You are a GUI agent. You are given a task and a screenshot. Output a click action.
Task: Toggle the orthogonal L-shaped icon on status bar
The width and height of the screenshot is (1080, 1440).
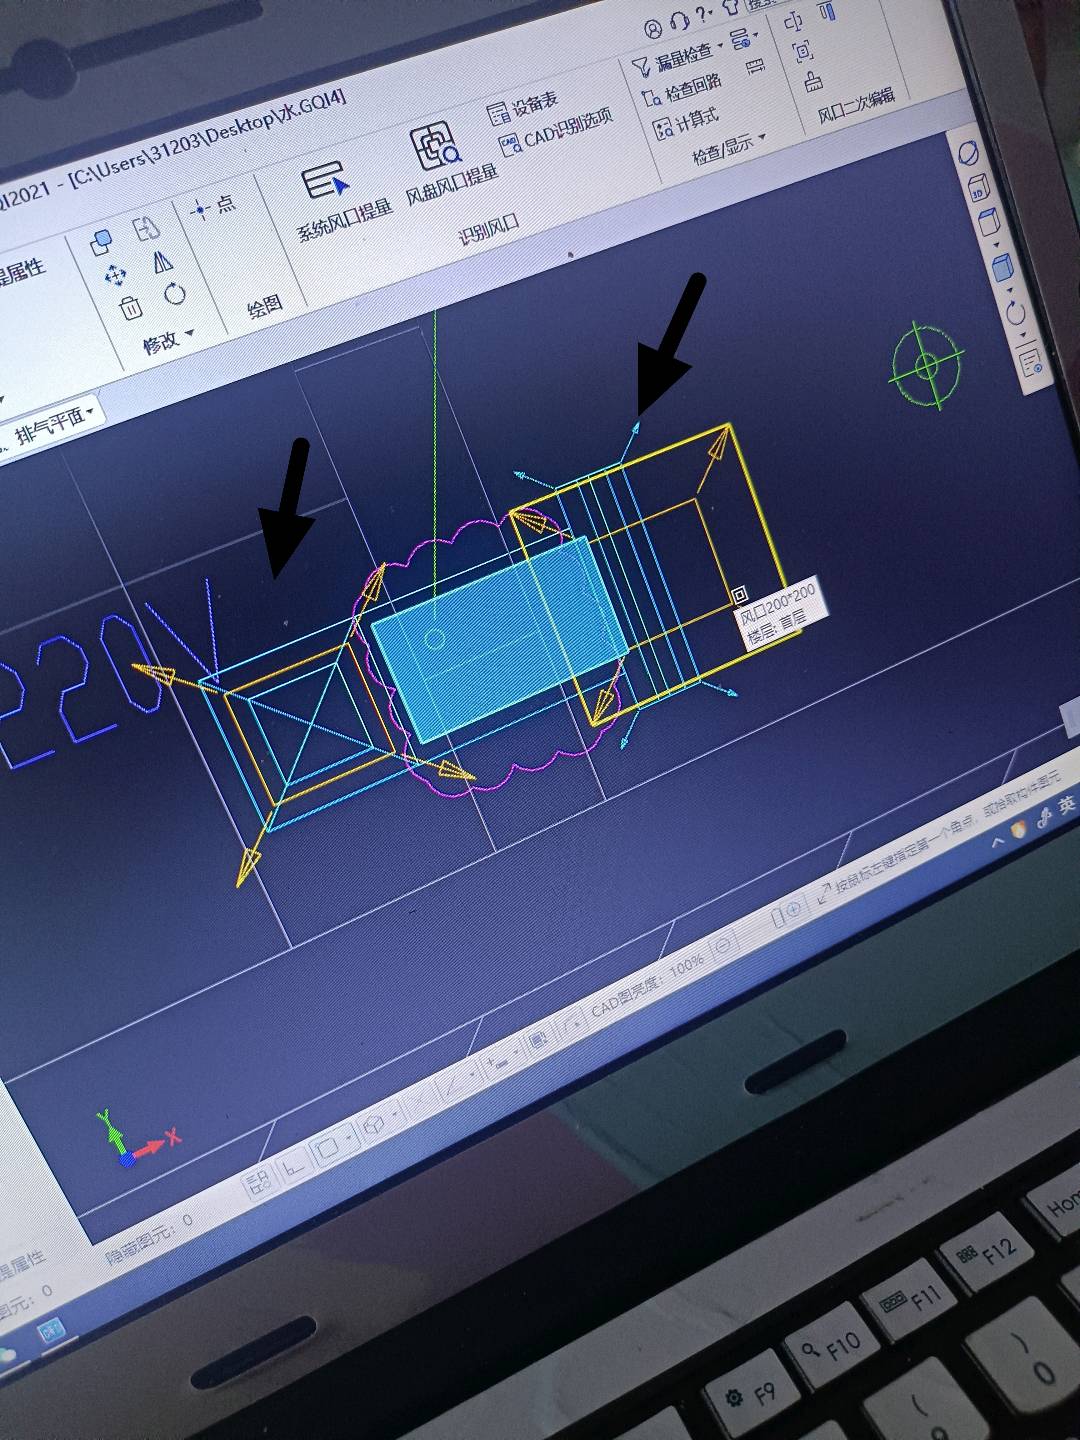point(292,1167)
